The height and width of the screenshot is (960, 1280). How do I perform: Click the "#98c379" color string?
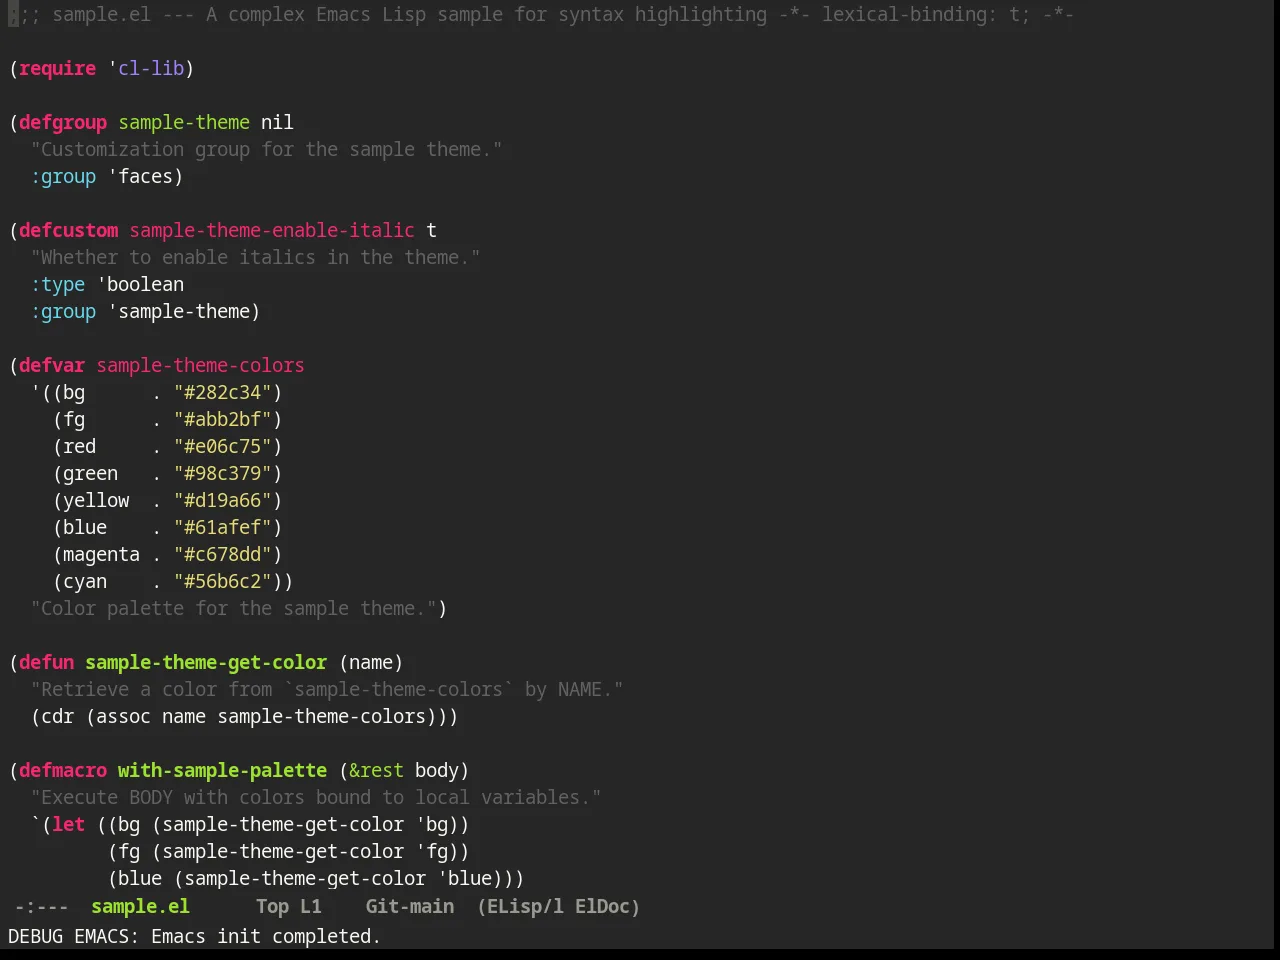[x=223, y=473]
